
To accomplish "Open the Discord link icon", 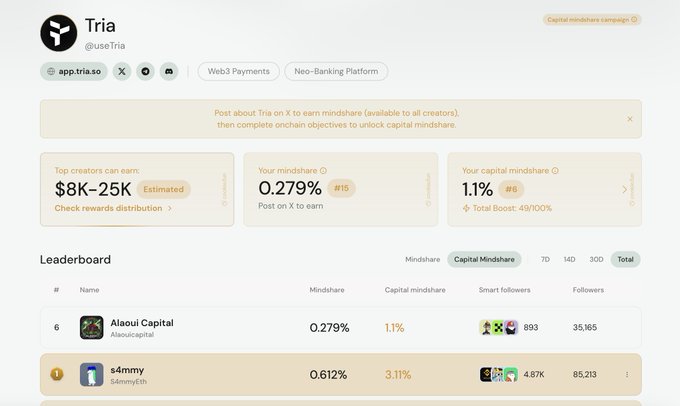I will (x=169, y=71).
